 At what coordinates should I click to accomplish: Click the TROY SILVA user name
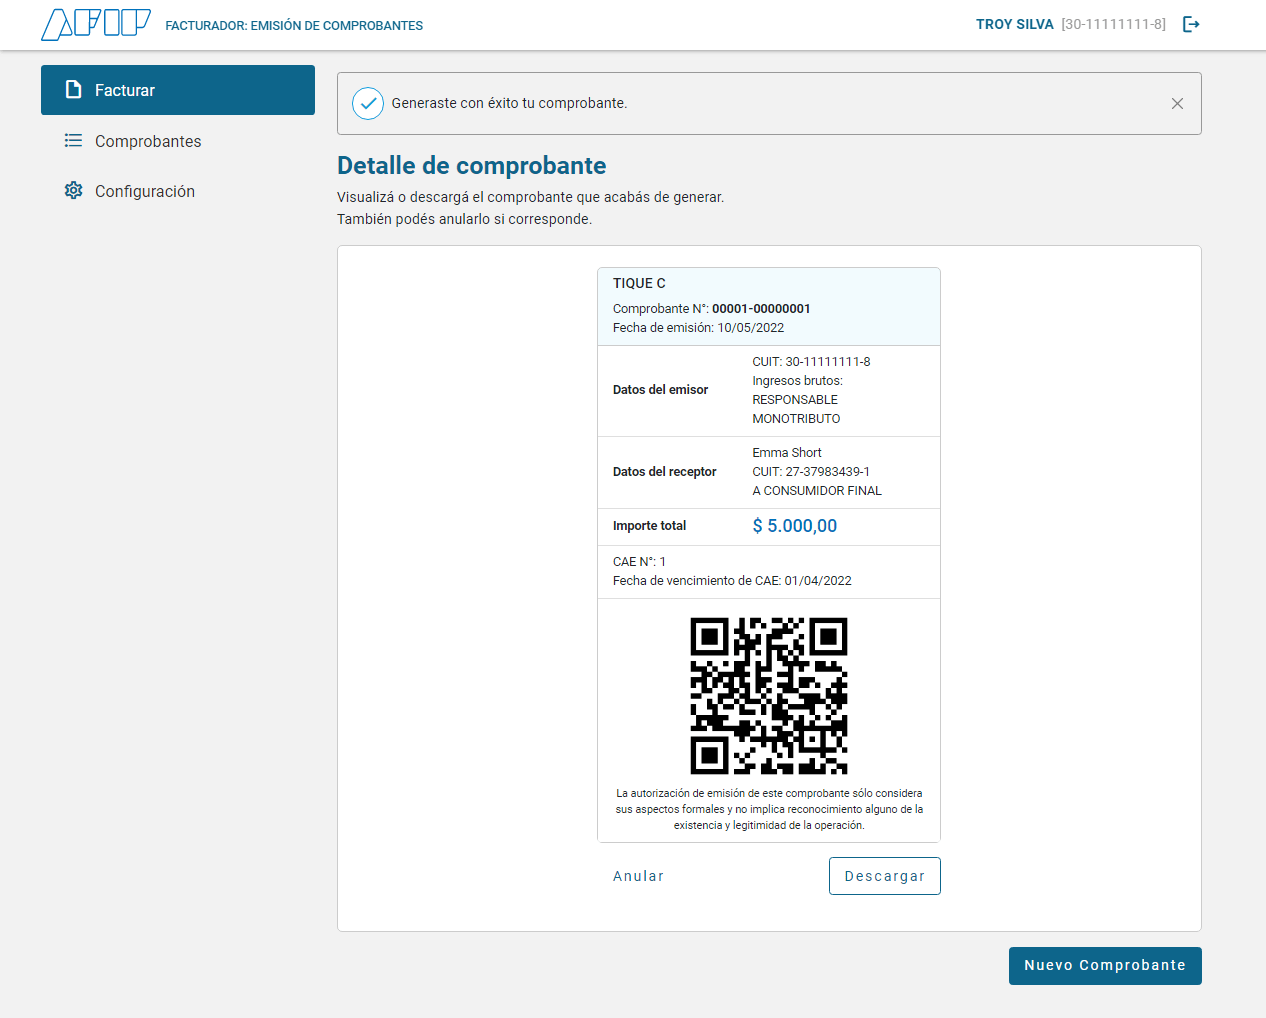pos(1015,24)
